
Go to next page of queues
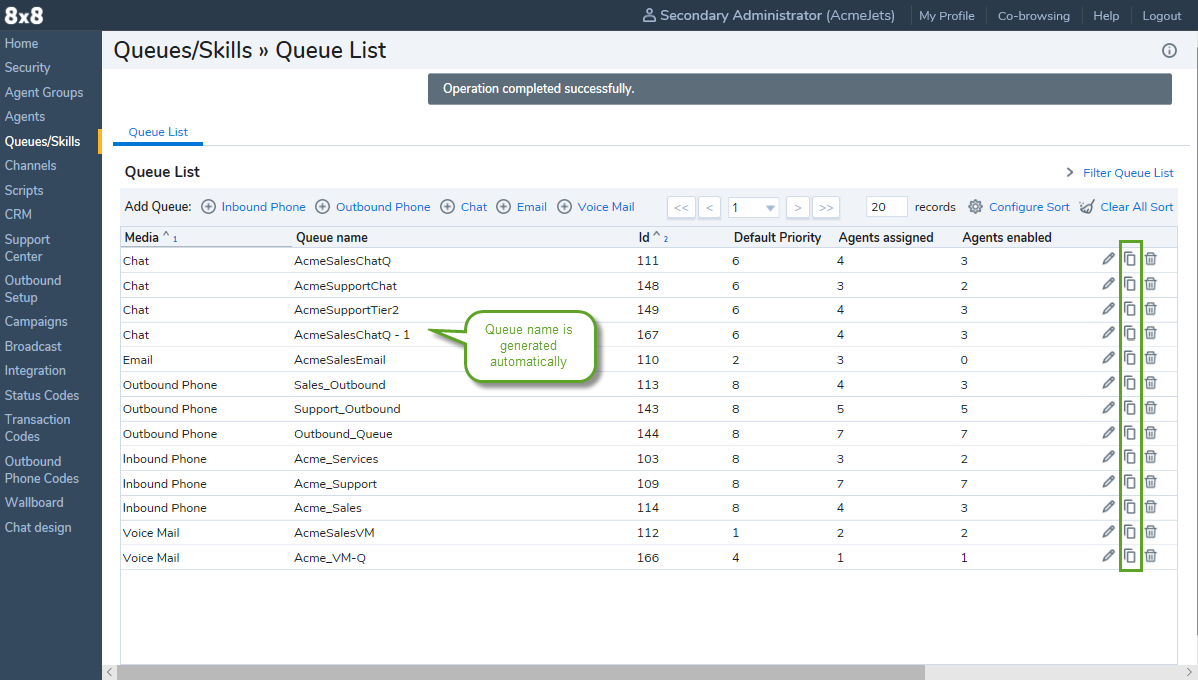click(798, 207)
